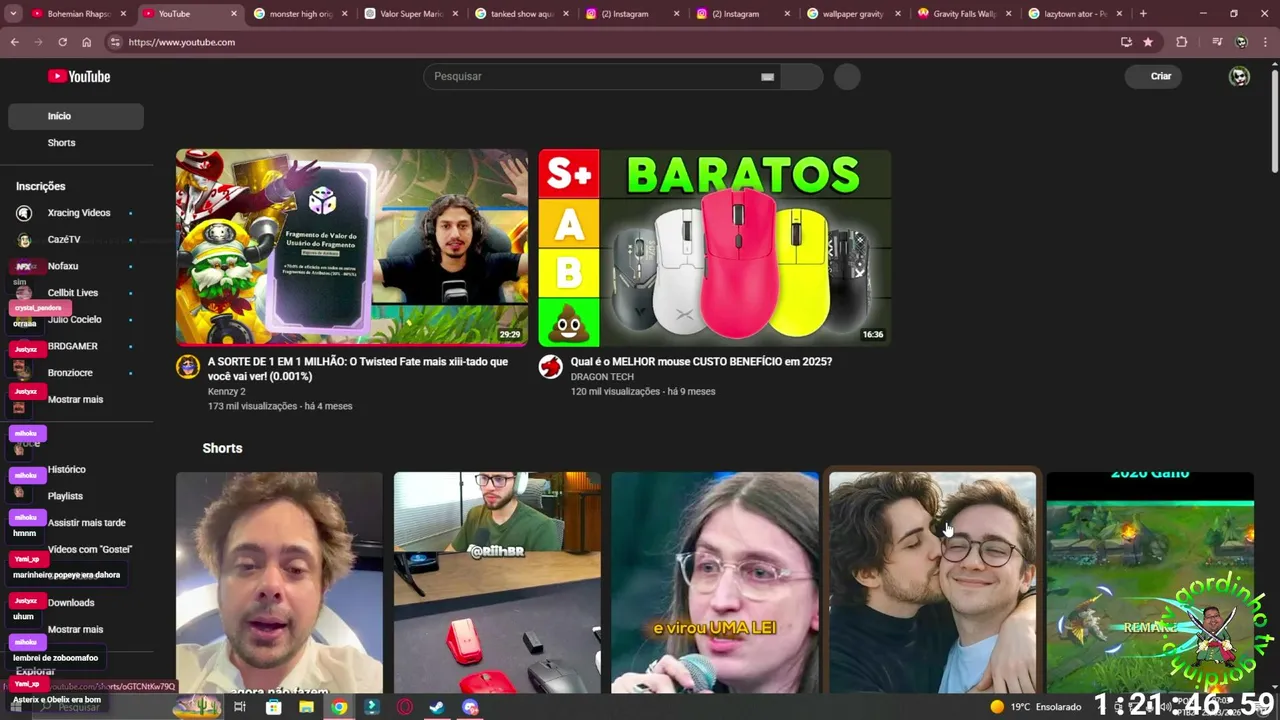1280x720 pixels.
Task: Click the YouTube logo
Action: (x=79, y=76)
